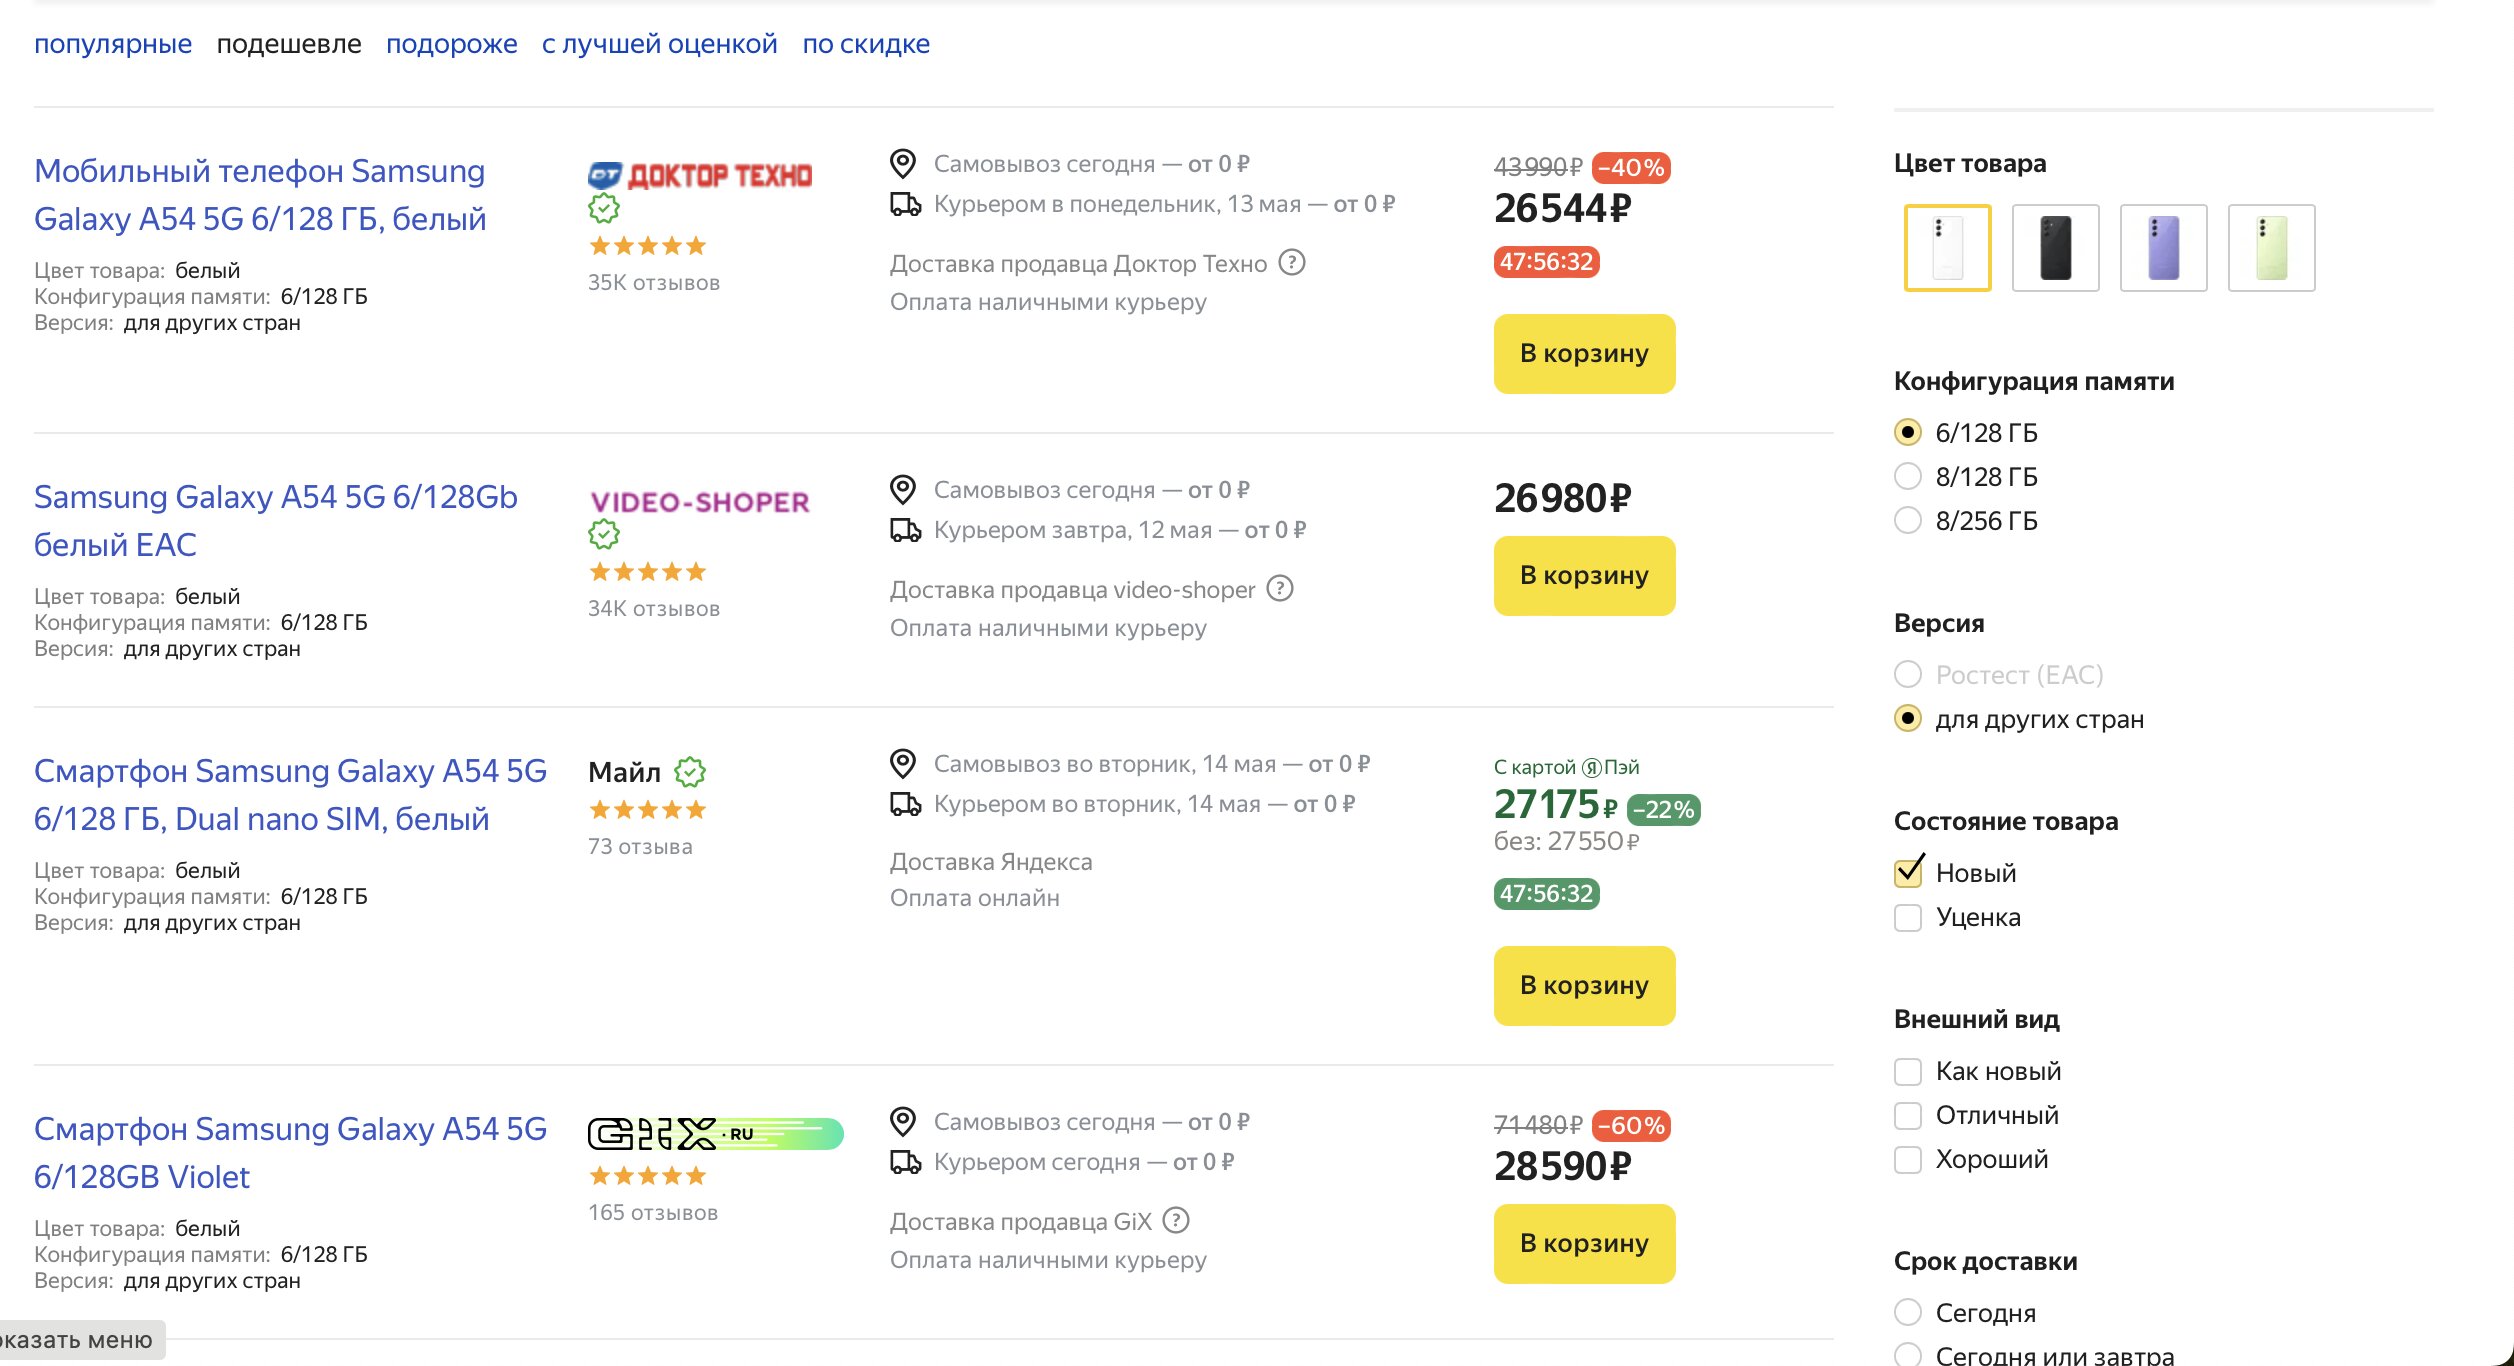Click the -60% discount badge
The height and width of the screenshot is (1366, 2514).
pyautogui.click(x=1631, y=1126)
